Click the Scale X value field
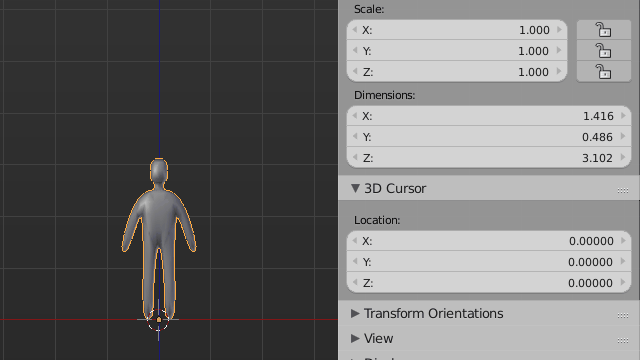This screenshot has height=360, width=640. coord(457,30)
